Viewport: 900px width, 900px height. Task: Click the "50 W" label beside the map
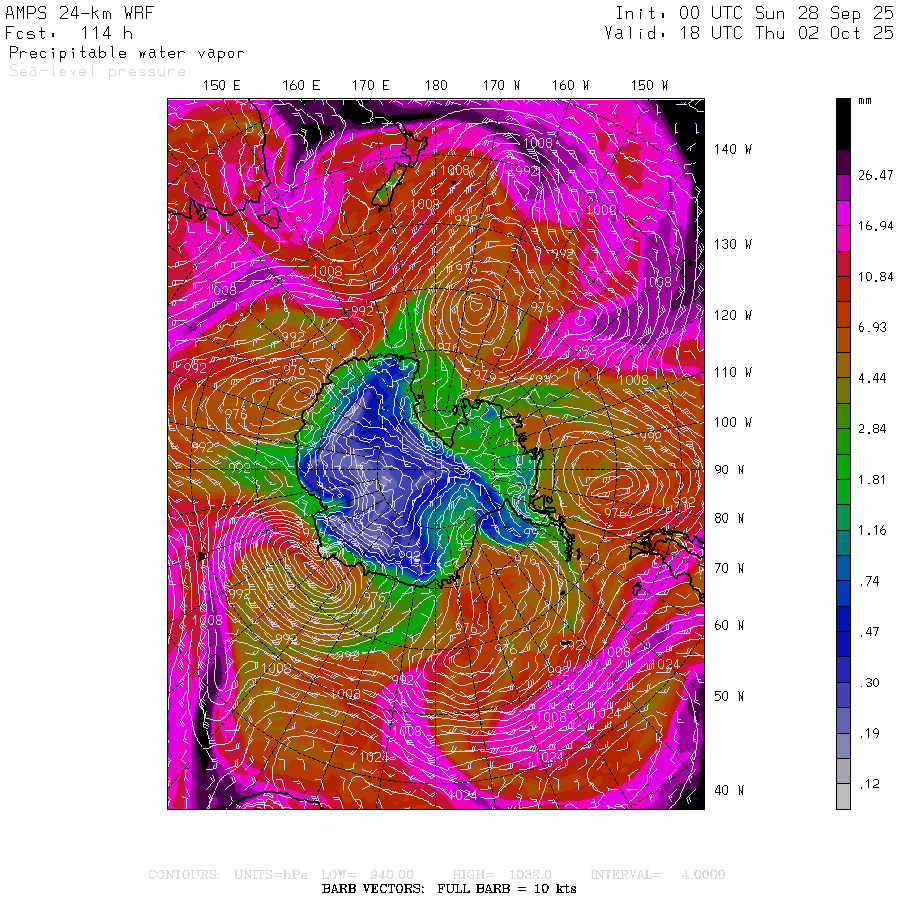pyautogui.click(x=729, y=696)
